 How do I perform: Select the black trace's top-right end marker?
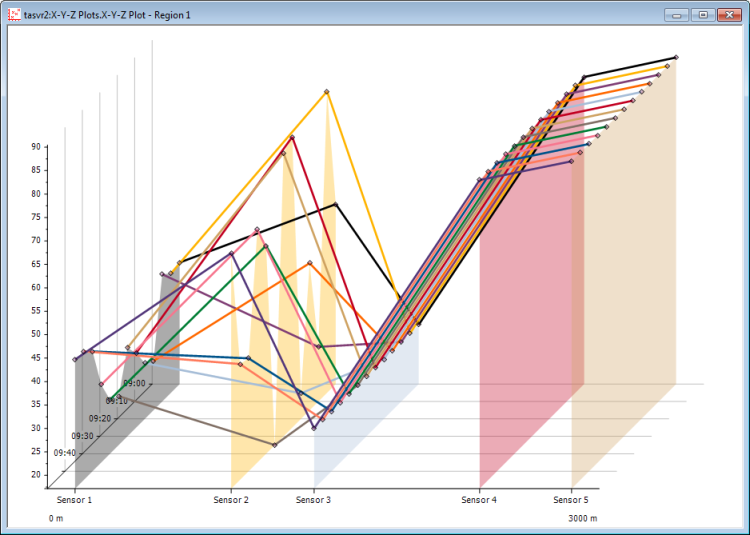676,57
